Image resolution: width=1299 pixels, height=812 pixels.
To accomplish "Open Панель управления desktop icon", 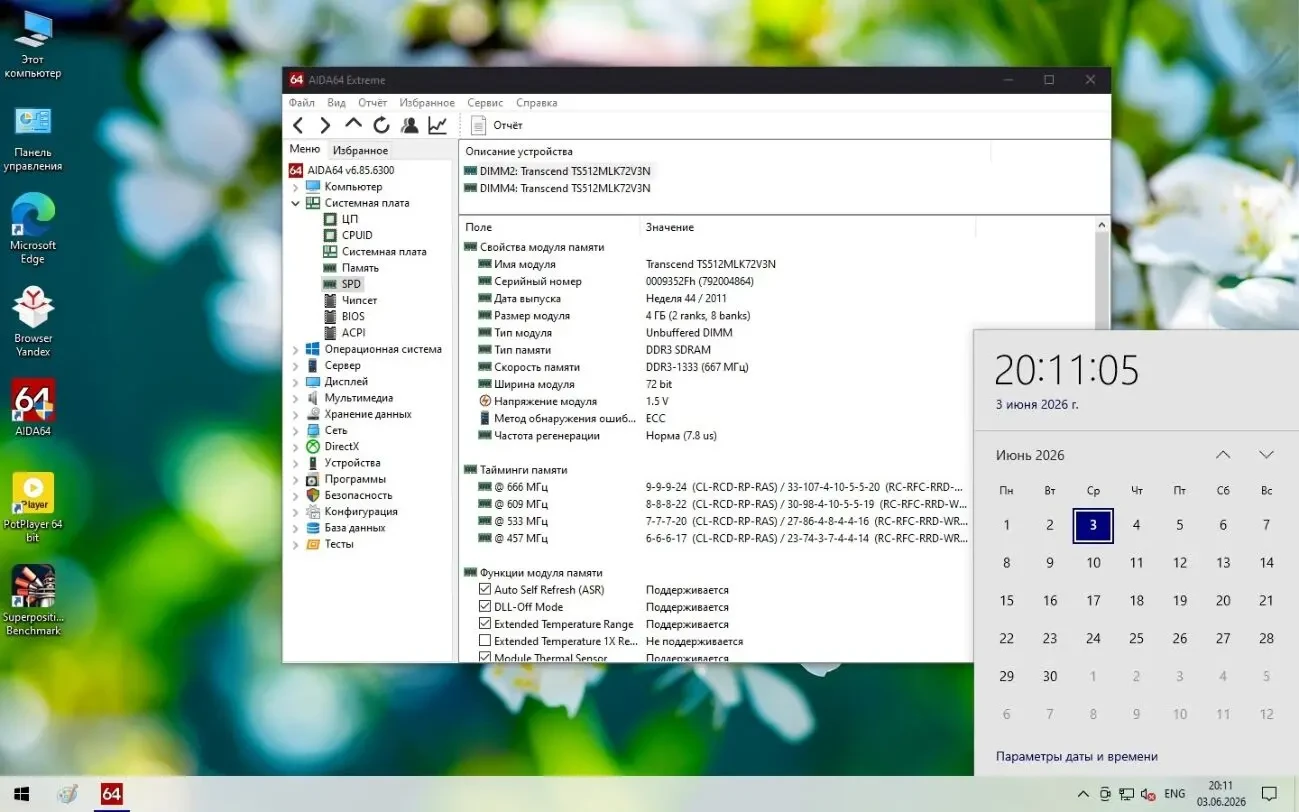I will (33, 138).
